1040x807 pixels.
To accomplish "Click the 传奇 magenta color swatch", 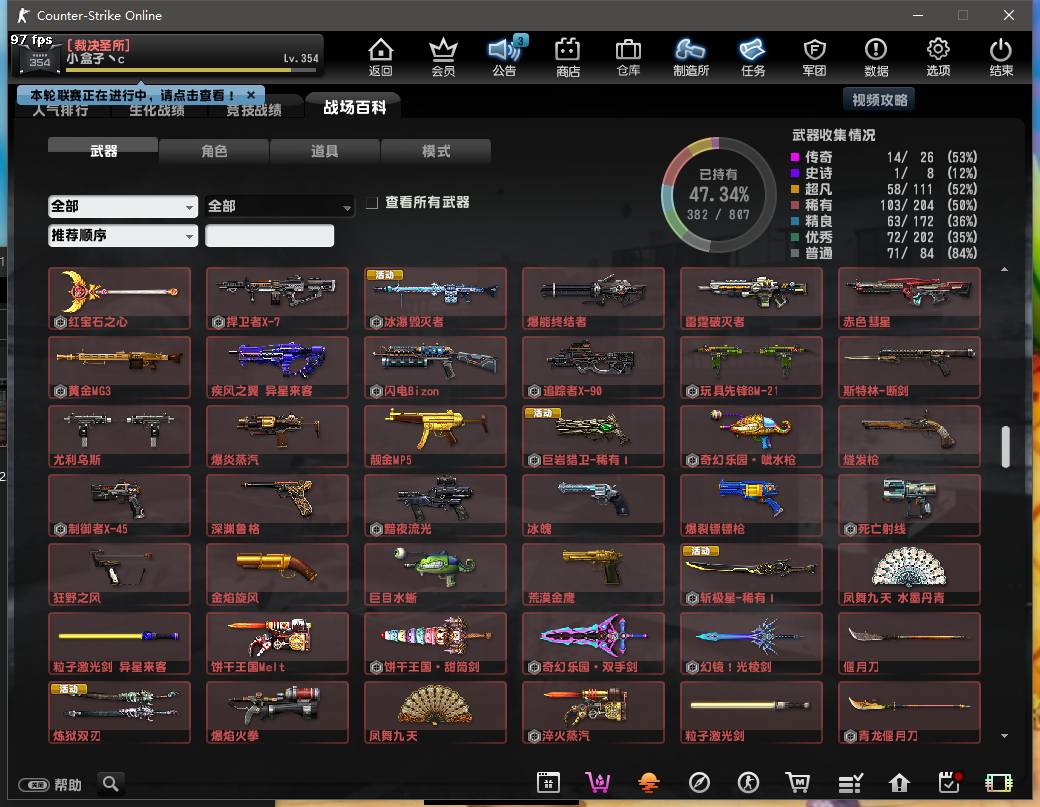I will (x=795, y=157).
